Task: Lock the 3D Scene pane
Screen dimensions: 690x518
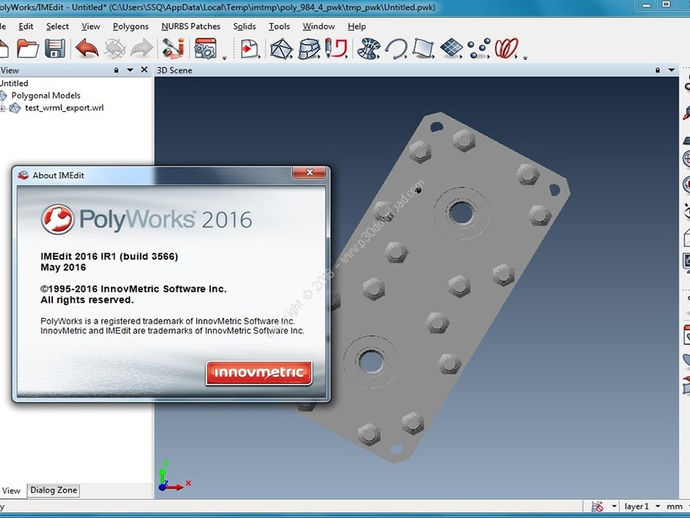Action: tap(658, 70)
